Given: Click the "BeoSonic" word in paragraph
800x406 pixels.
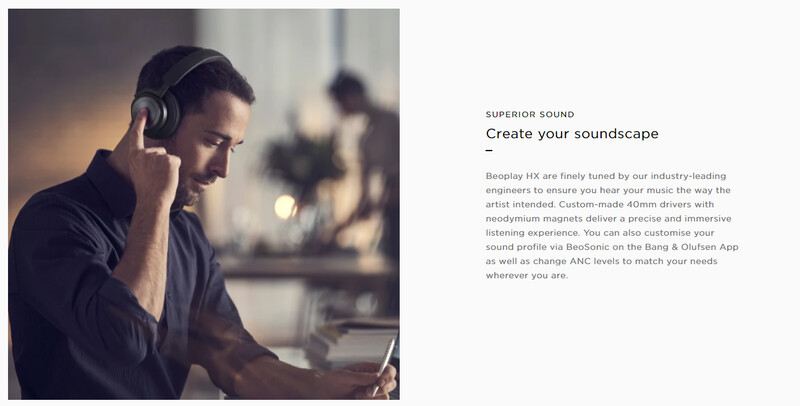Looking at the screenshot, I should point(586,247).
